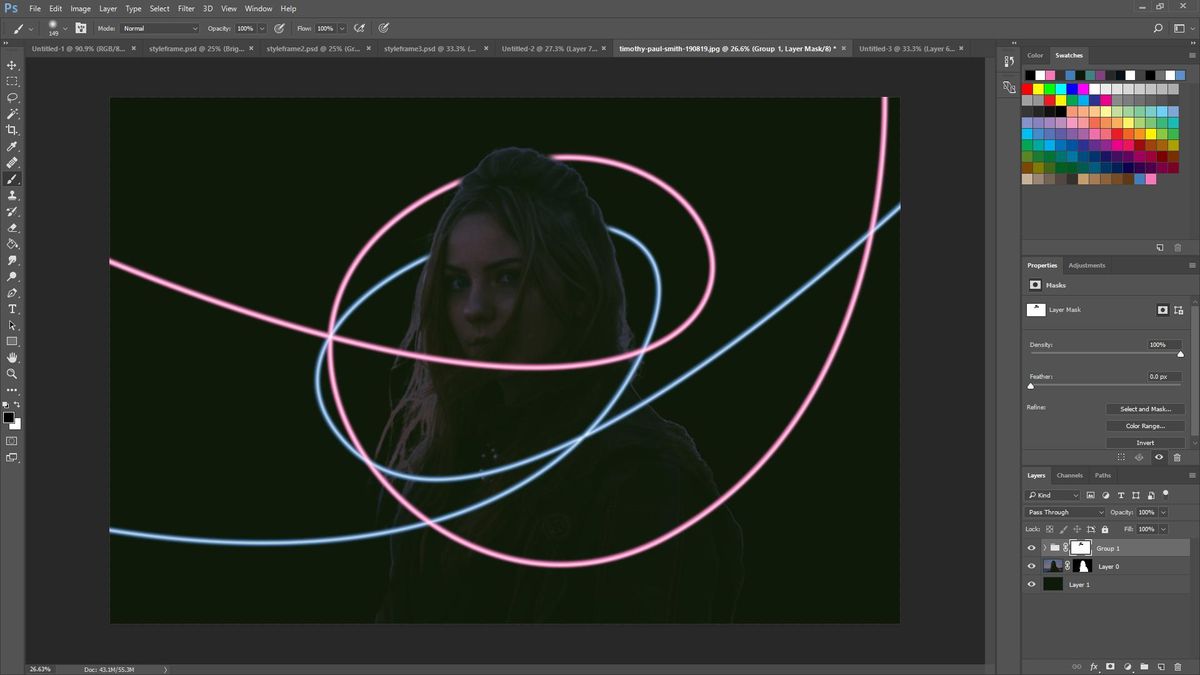The height and width of the screenshot is (675, 1200).
Task: Open the Filter menu
Action: [x=186, y=8]
